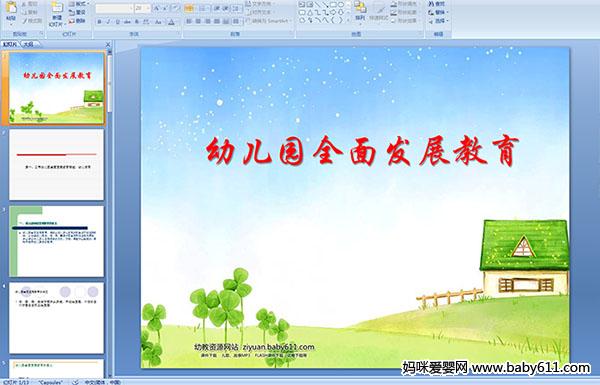Image resolution: width=600 pixels, height=385 pixels.
Task: Select the third slide thumbnail
Action: 57,241
